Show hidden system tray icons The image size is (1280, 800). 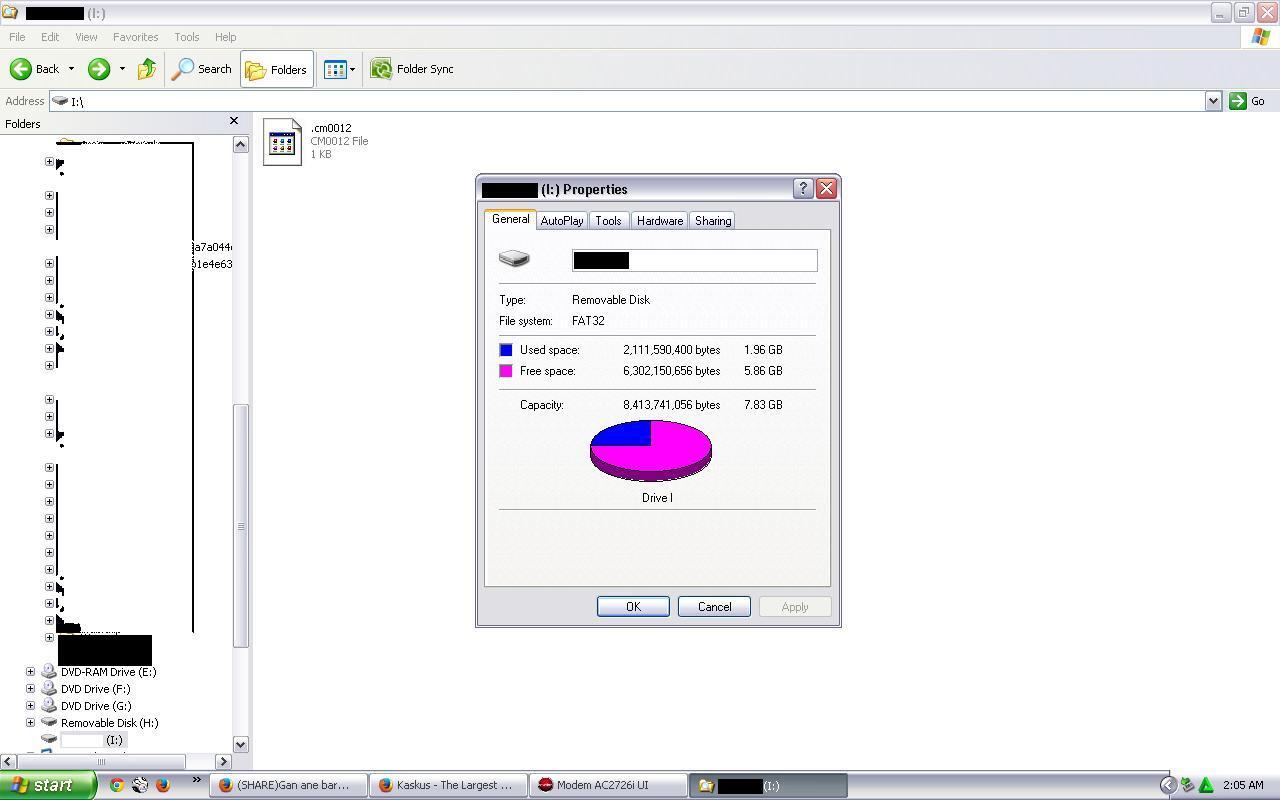click(1167, 785)
